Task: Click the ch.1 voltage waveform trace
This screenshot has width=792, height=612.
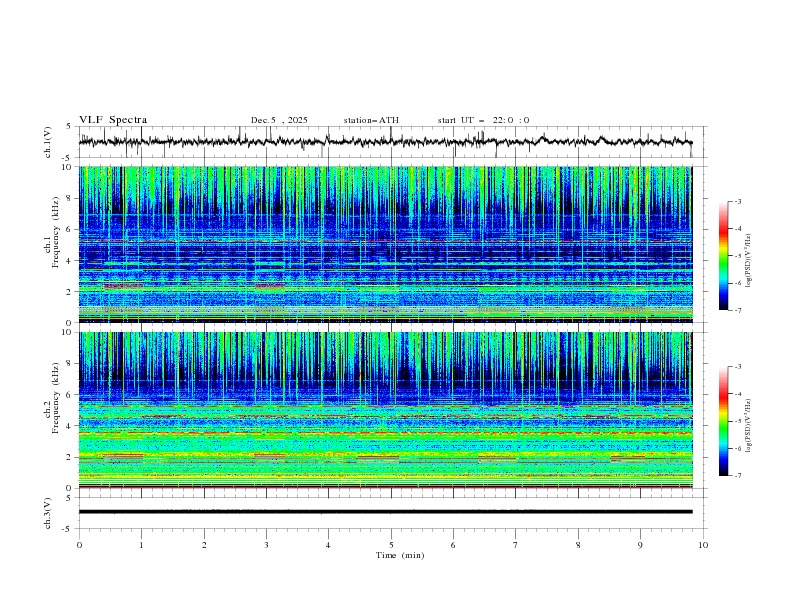Action: pyautogui.click(x=385, y=142)
